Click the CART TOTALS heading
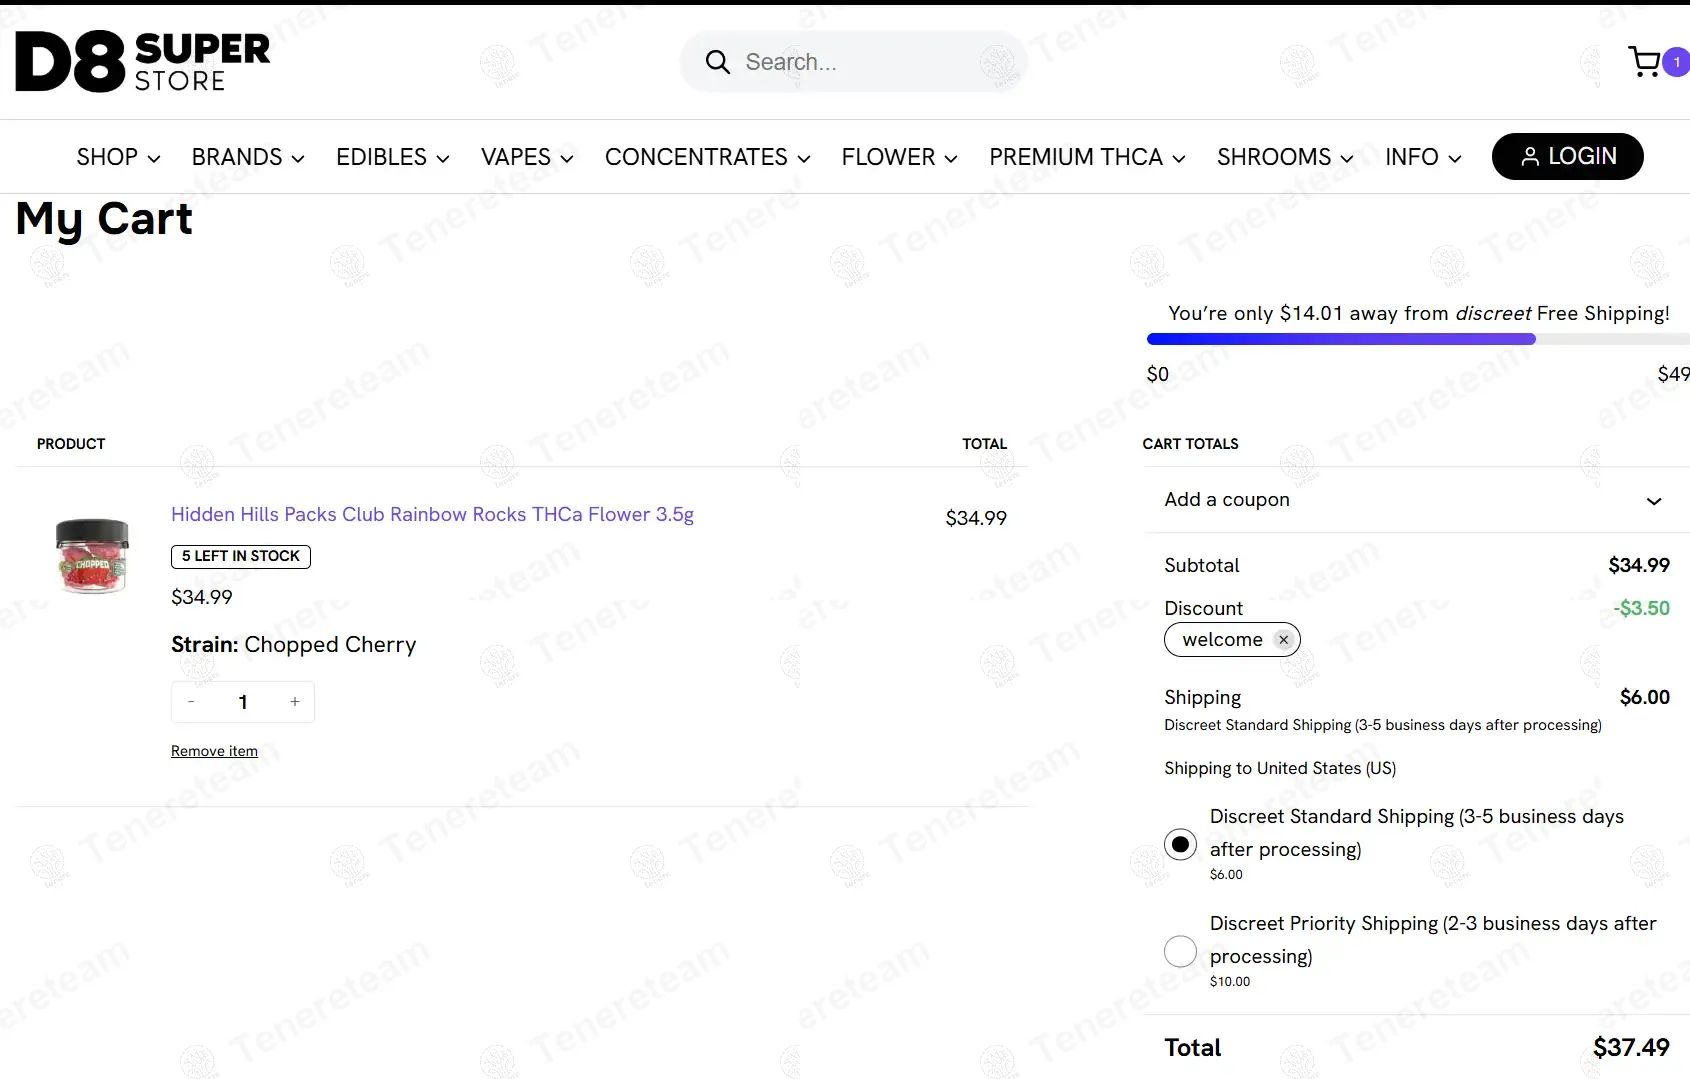The image size is (1690, 1079). click(x=1190, y=444)
